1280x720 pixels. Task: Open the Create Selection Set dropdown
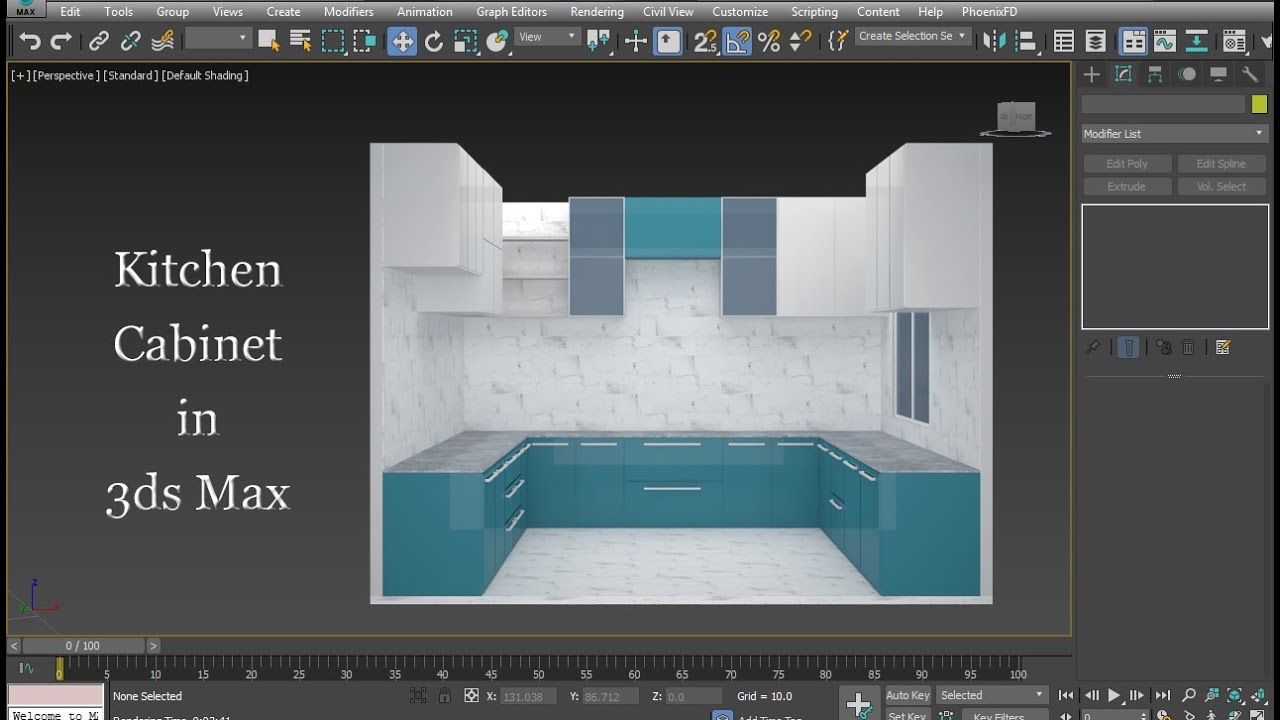tap(913, 36)
